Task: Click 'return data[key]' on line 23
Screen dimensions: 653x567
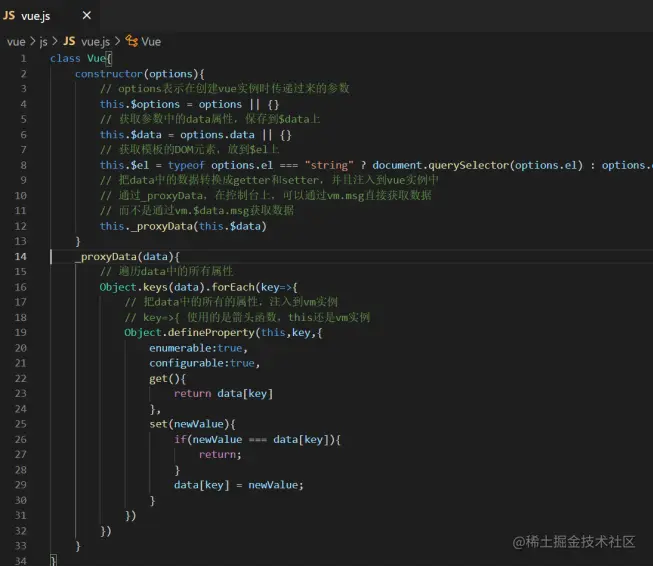Action: [x=223, y=394]
